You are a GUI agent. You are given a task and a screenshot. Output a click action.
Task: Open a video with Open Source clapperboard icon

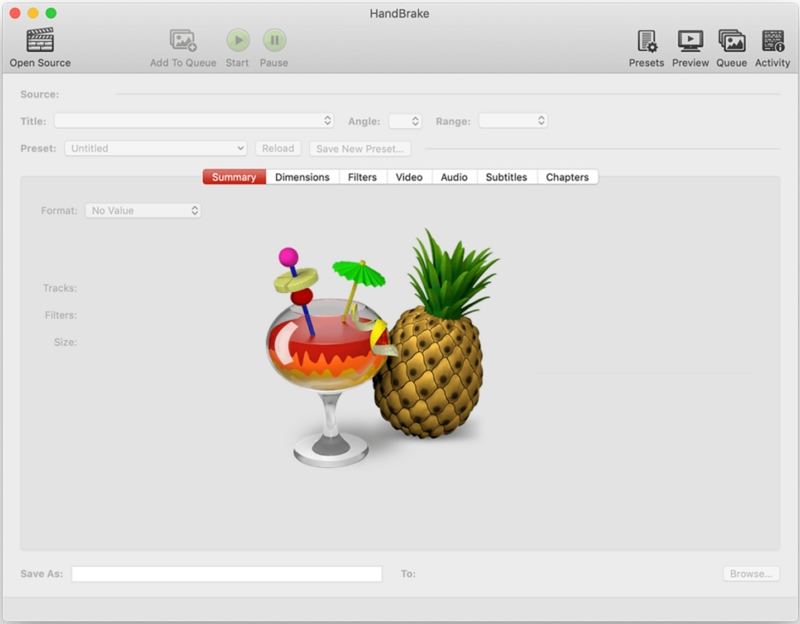tap(40, 40)
